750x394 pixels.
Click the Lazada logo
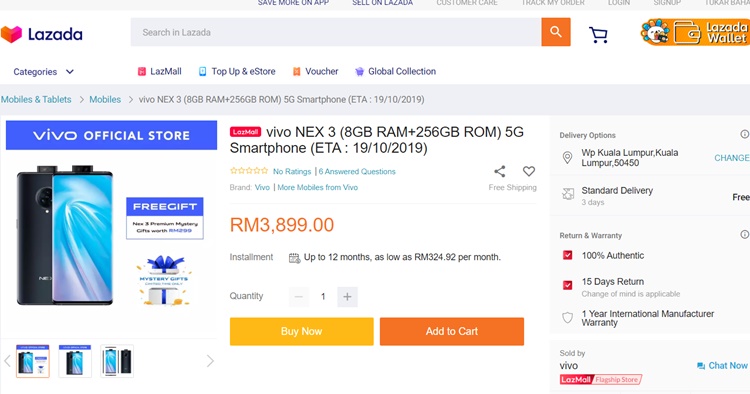pos(42,34)
